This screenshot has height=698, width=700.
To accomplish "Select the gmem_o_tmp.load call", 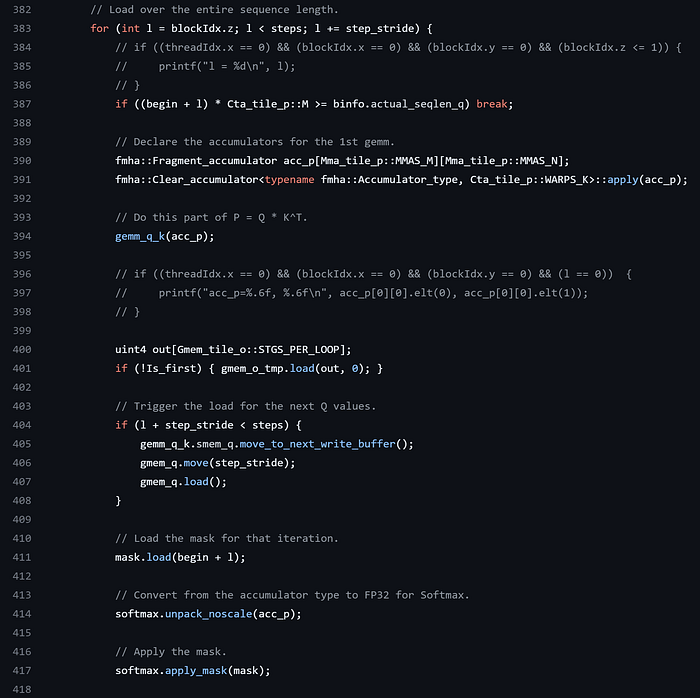I will coord(302,369).
